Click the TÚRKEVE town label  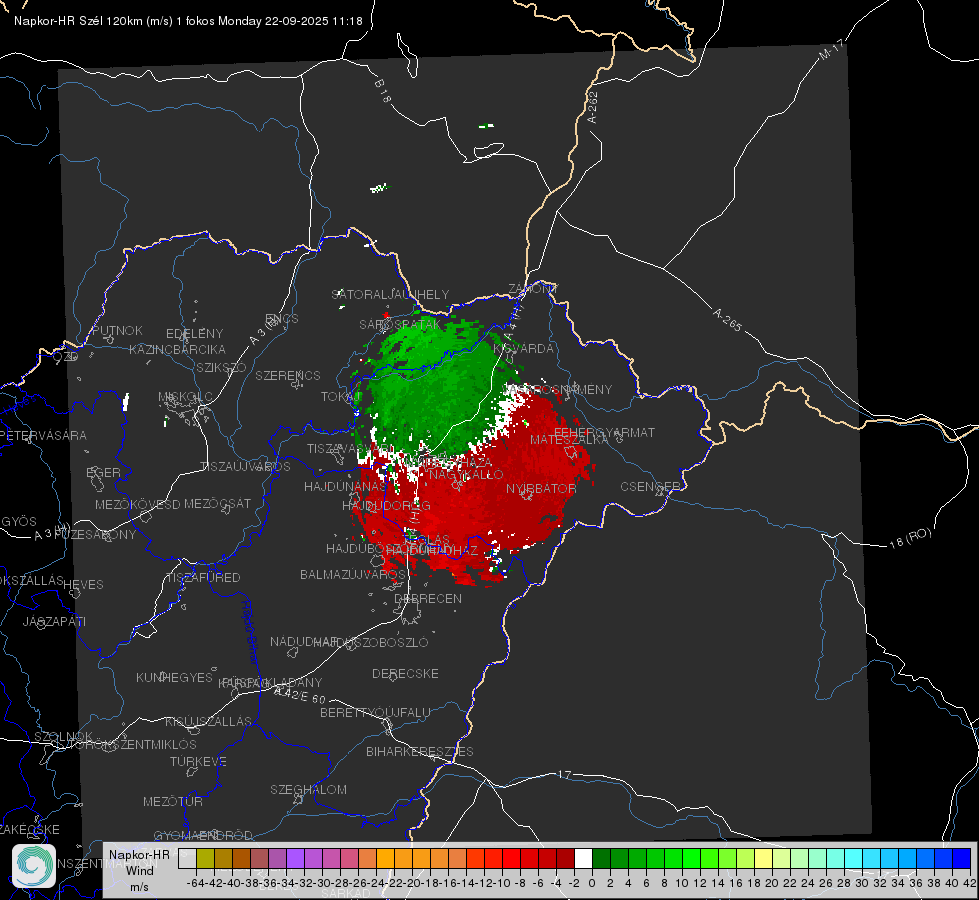(x=198, y=761)
